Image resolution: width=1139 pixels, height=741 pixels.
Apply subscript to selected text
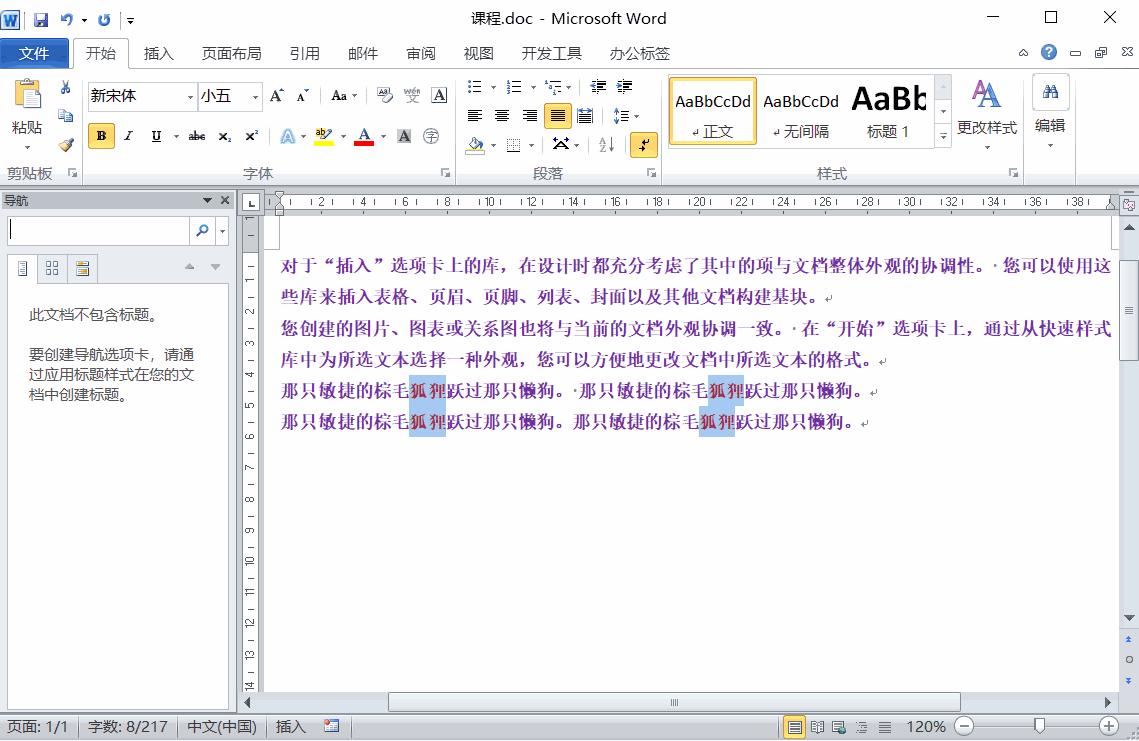point(225,135)
